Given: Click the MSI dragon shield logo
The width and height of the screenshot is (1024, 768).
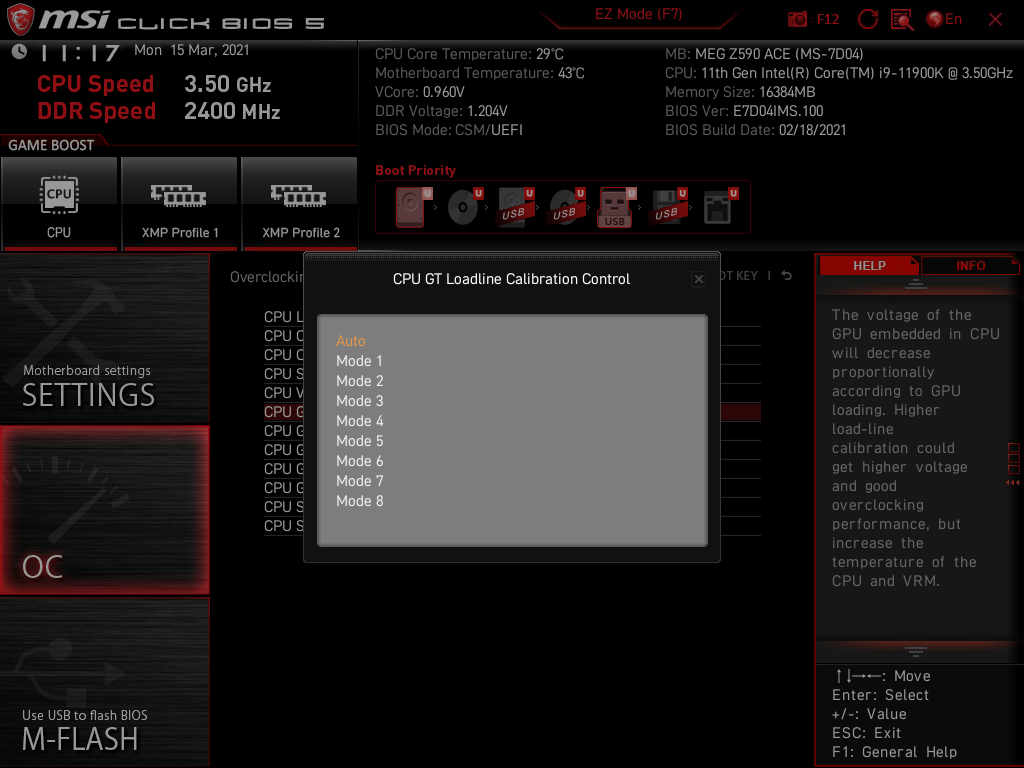Looking at the screenshot, I should click(20, 20).
